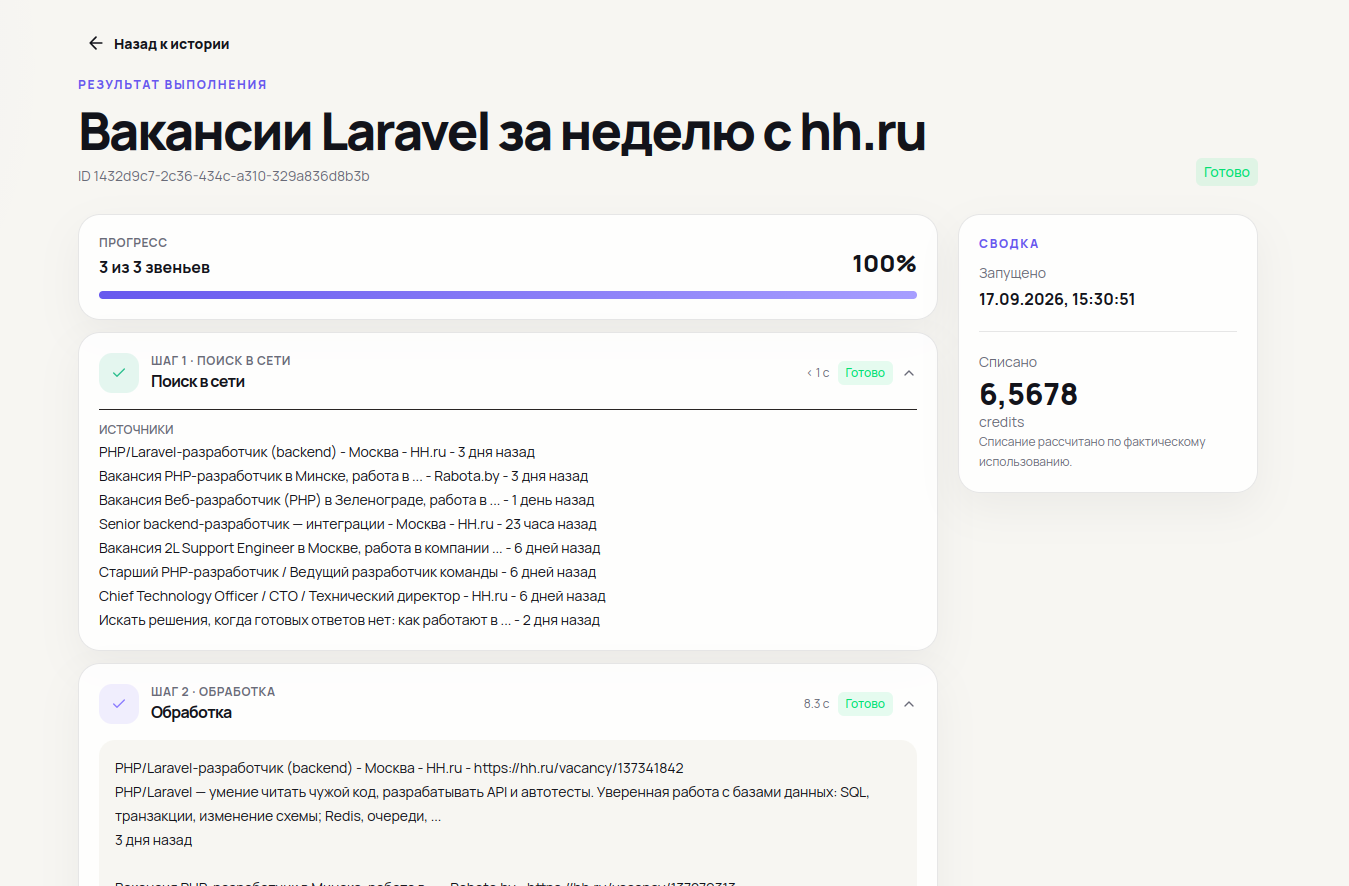
Task: Click source Искать решения, когда готовых ответов нет
Action: [x=350, y=620]
